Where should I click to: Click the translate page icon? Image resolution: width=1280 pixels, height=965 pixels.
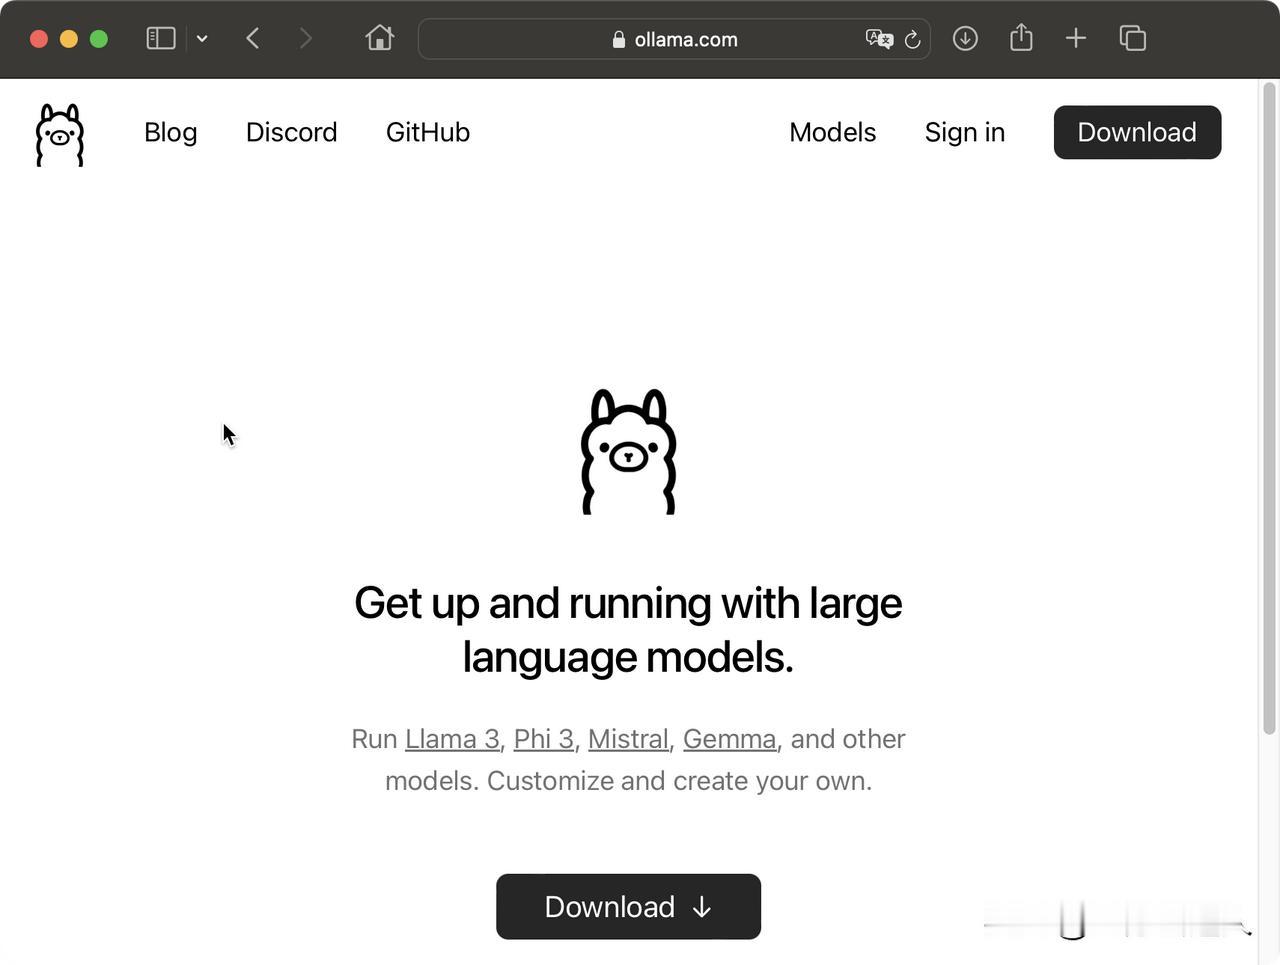pyautogui.click(x=879, y=39)
